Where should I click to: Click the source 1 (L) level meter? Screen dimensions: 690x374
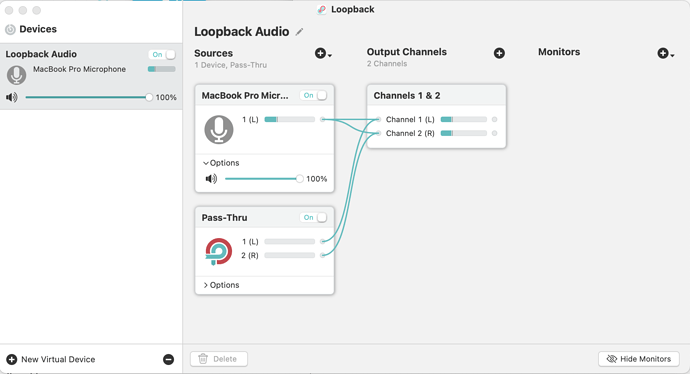[290, 119]
